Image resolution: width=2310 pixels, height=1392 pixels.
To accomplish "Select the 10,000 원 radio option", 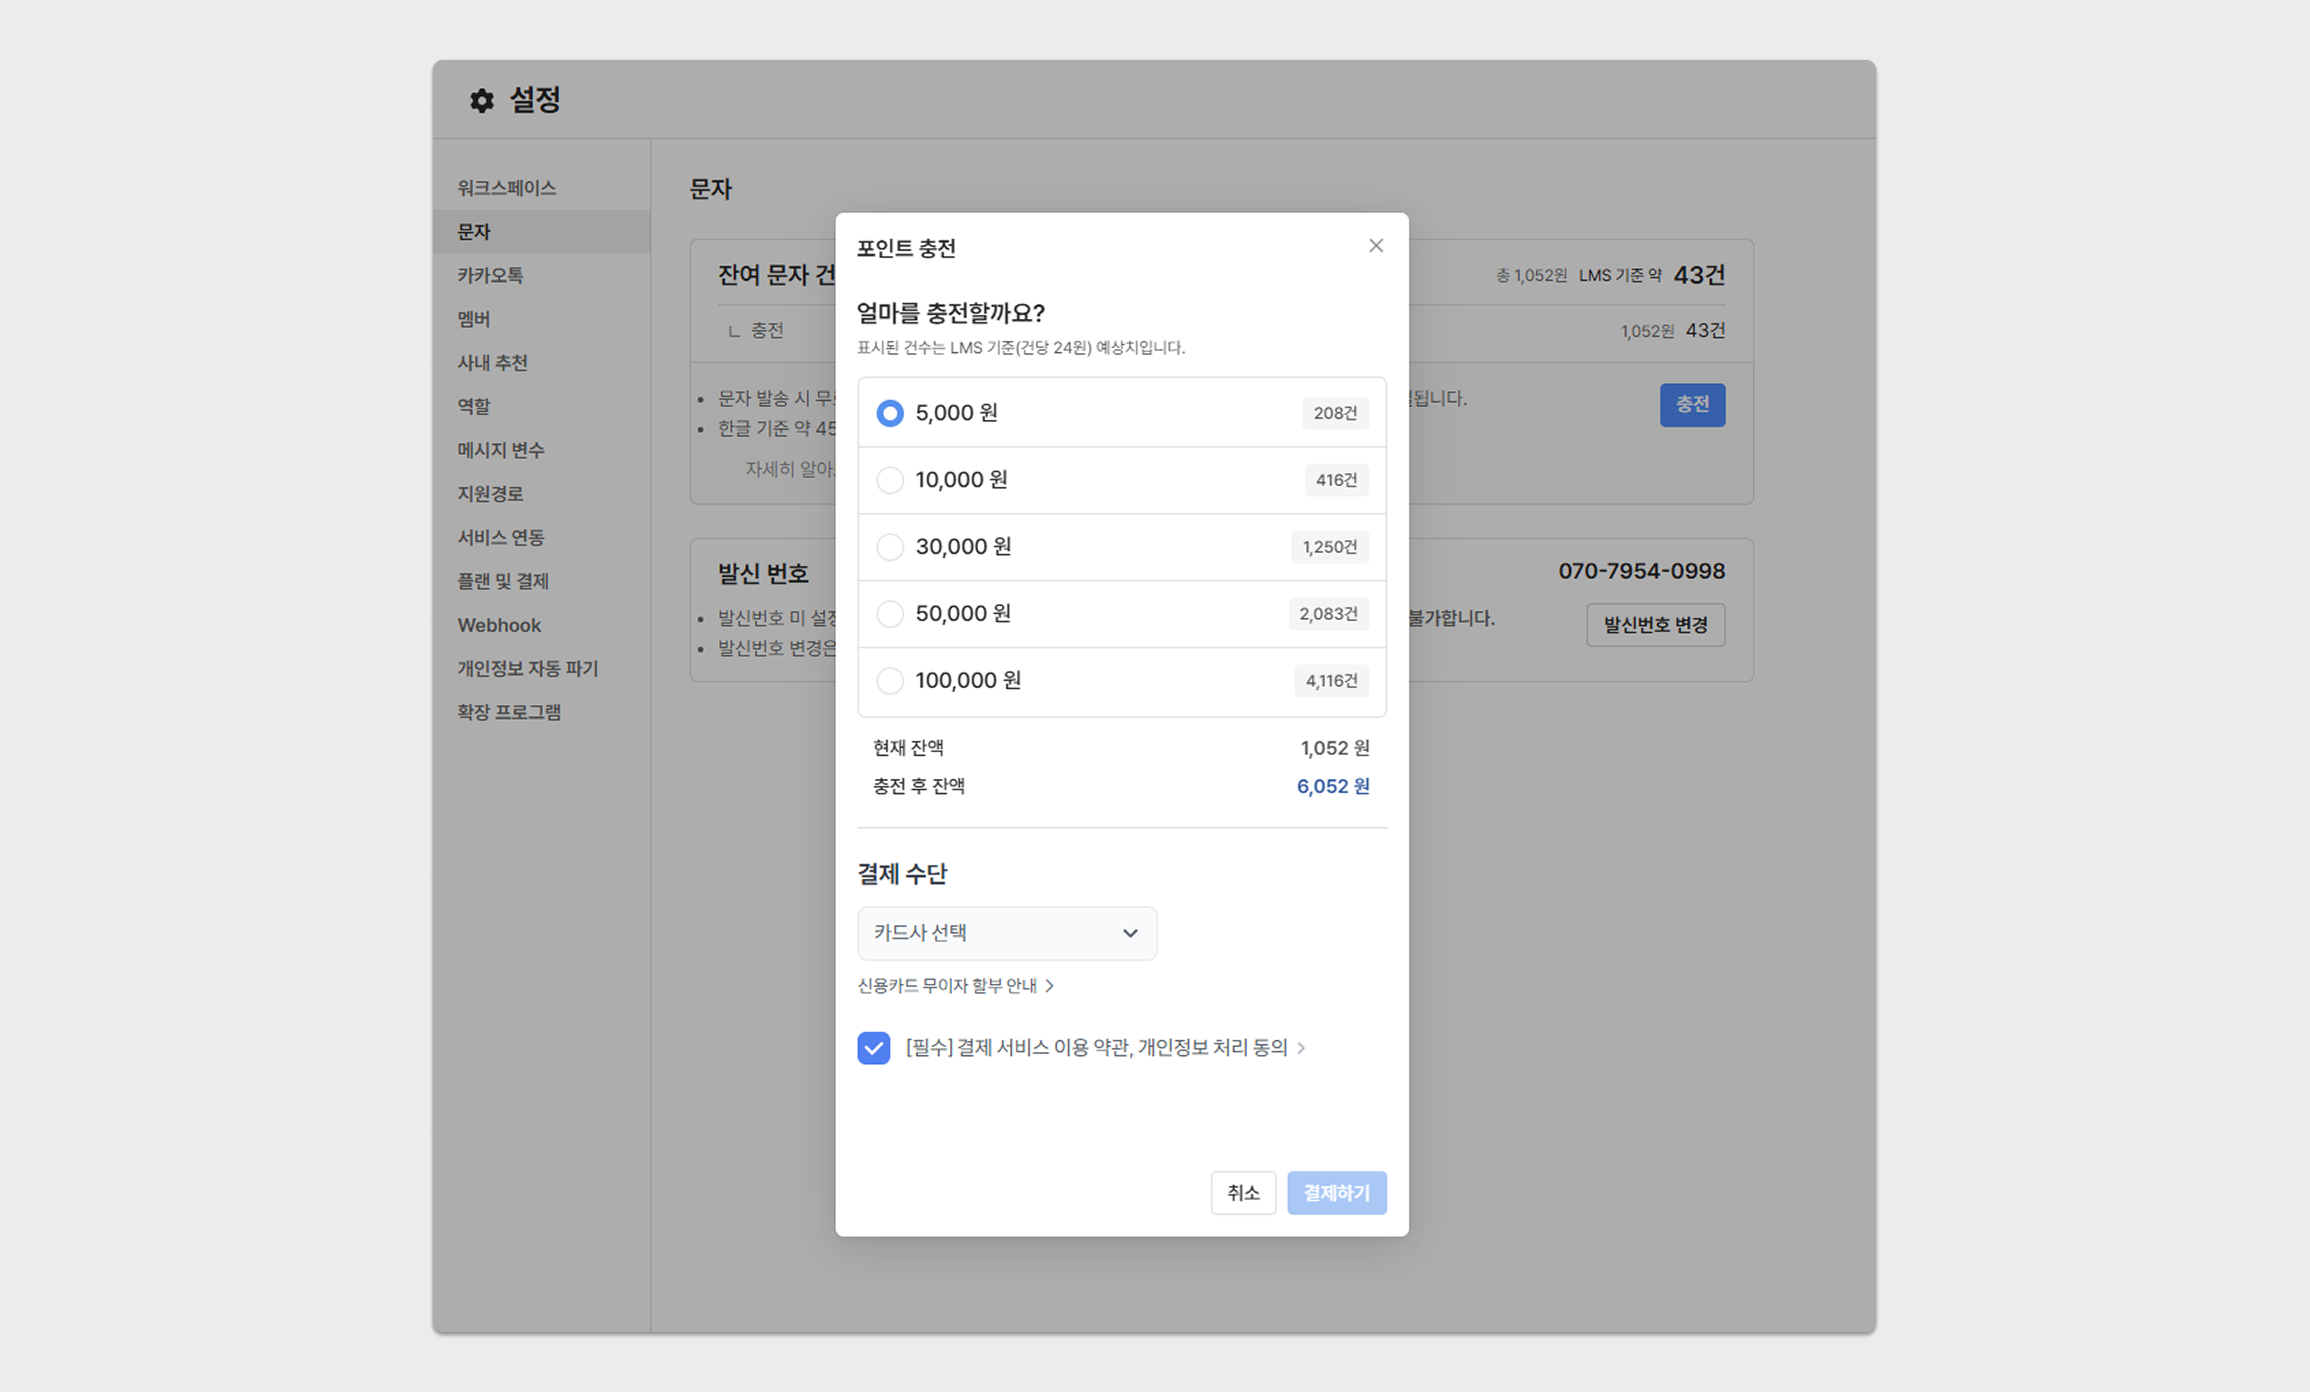I will [889, 480].
